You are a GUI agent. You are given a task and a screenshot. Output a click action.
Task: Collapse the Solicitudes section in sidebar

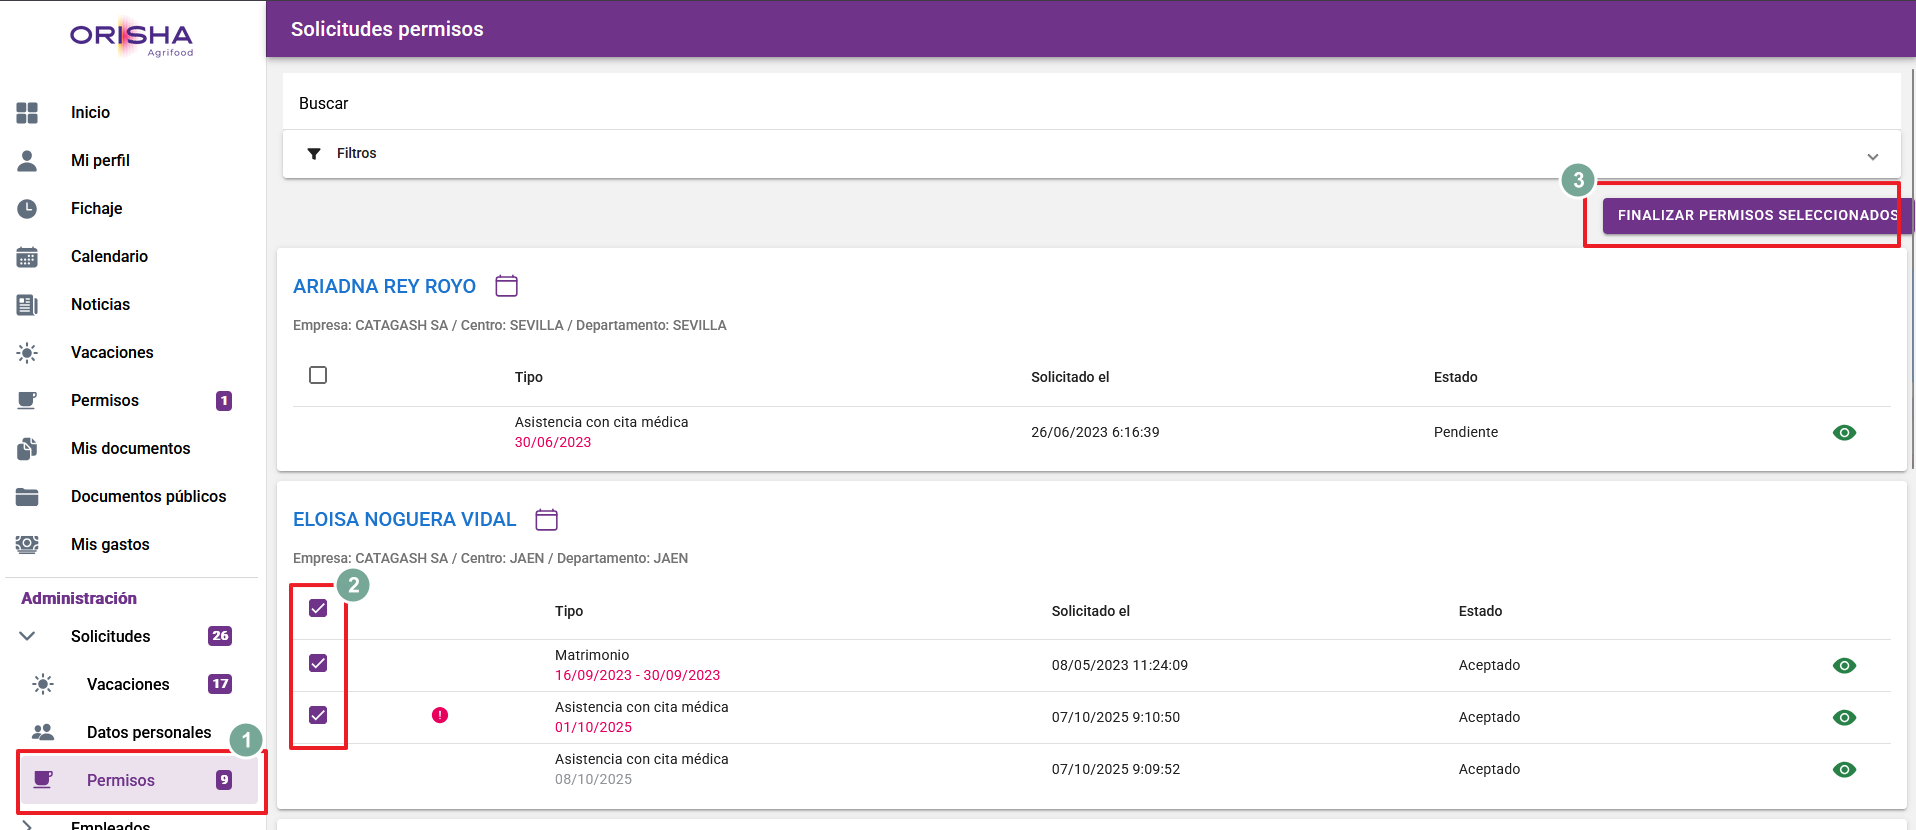(27, 636)
